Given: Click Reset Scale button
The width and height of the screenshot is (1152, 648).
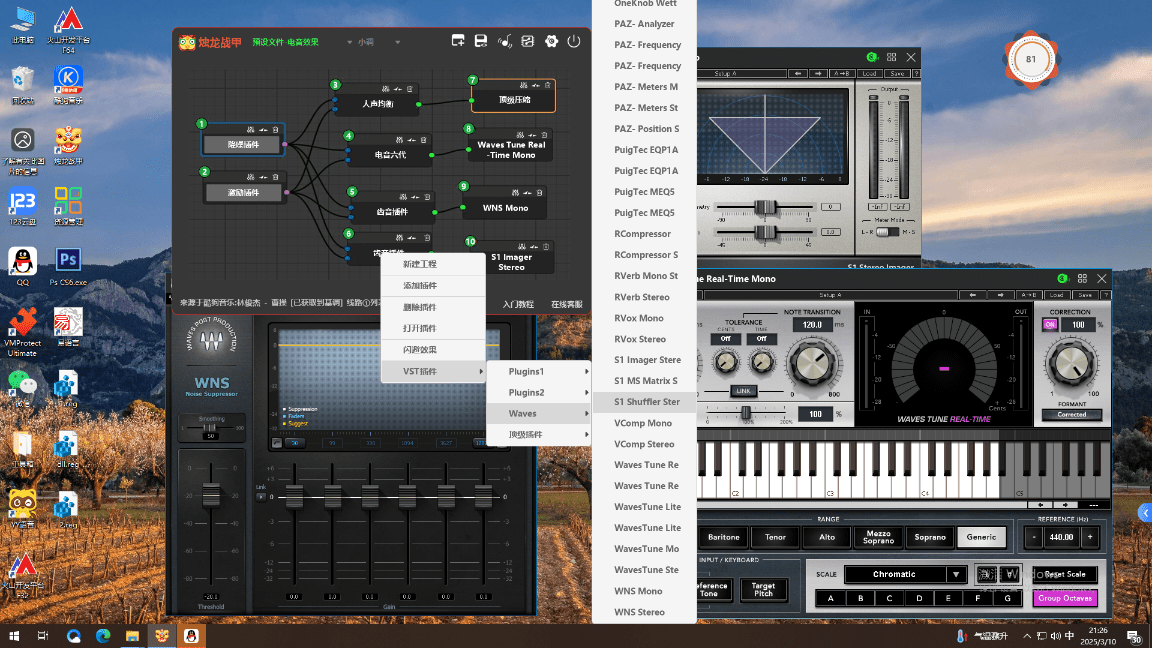Looking at the screenshot, I should click(1065, 574).
